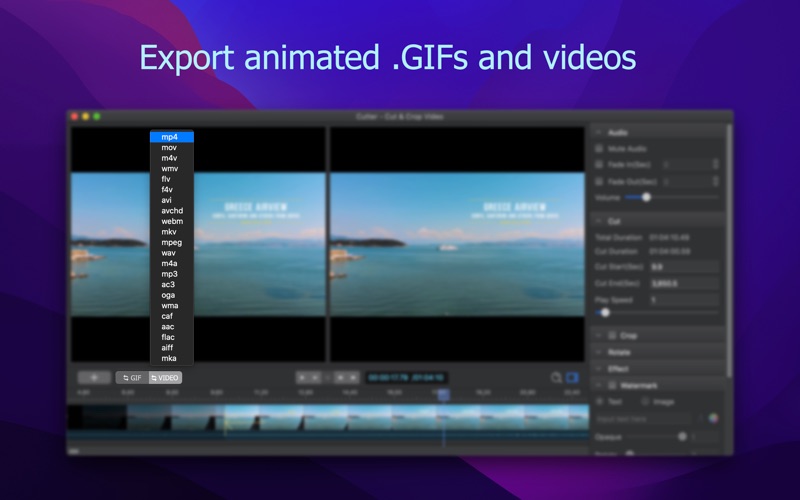Toggle the Fade In(Sec) checkbox
The image size is (800, 500).
tap(599, 164)
